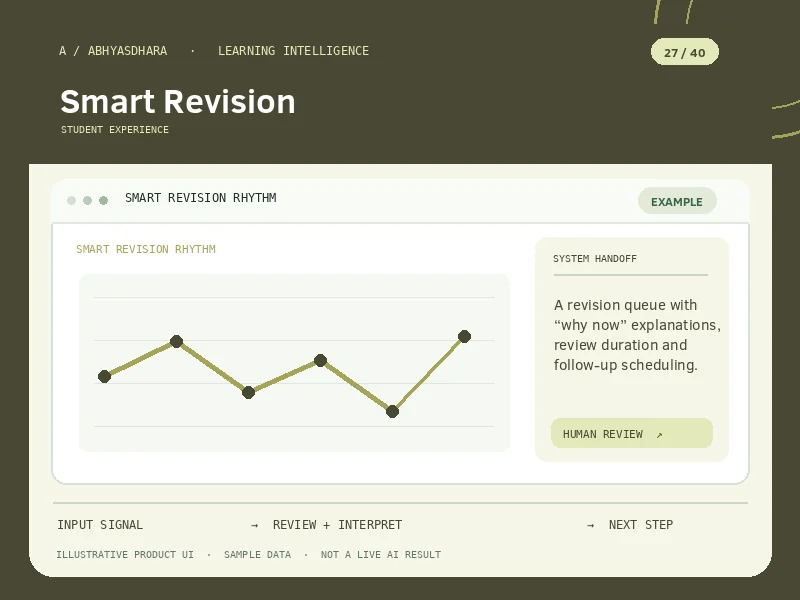This screenshot has height=600, width=800.
Task: Click the arrow icon in HUMAN REVIEW
Action: (659, 435)
